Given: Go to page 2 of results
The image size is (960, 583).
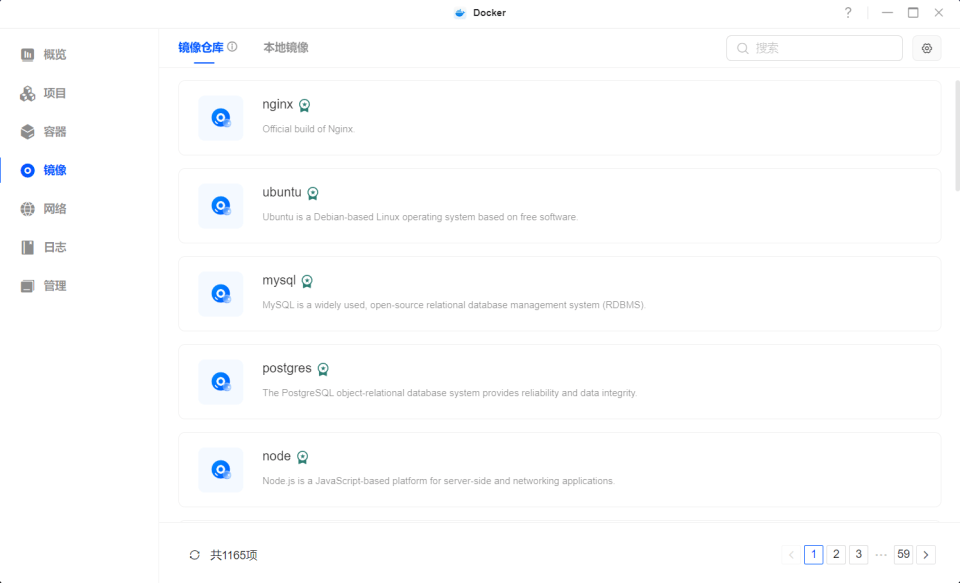Looking at the screenshot, I should [836, 554].
